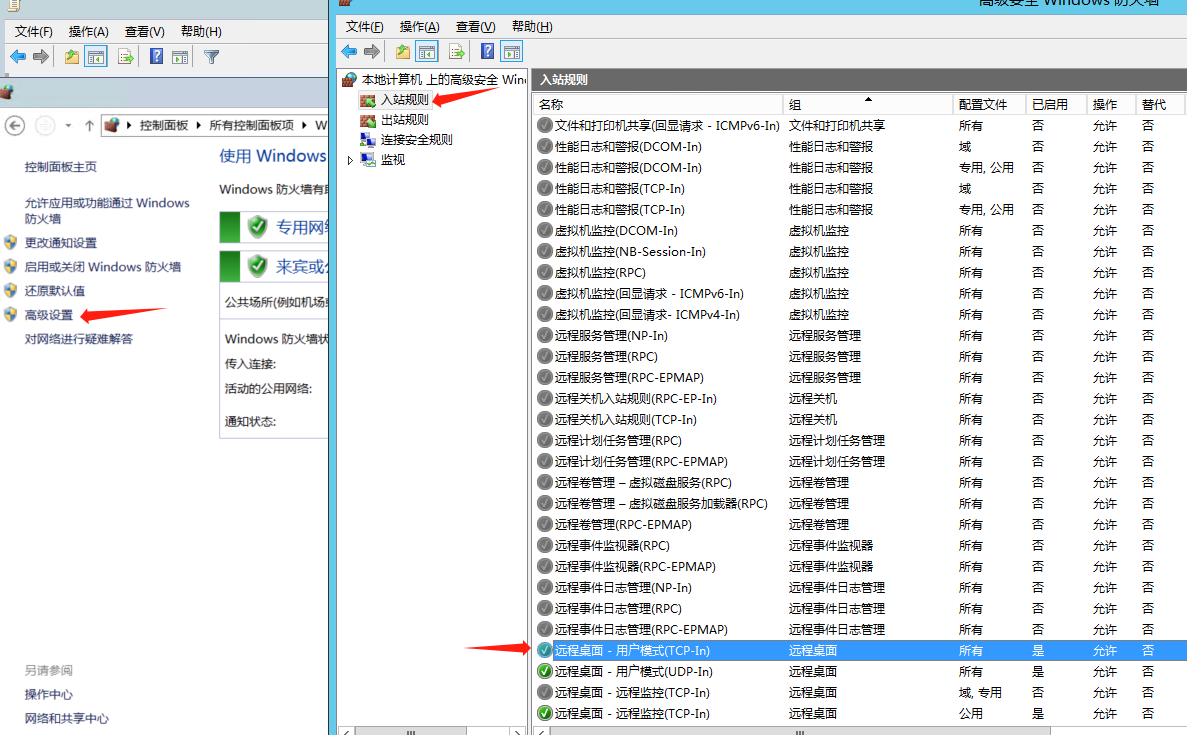Sort rules by the 已启用 column header

[x=1056, y=104]
